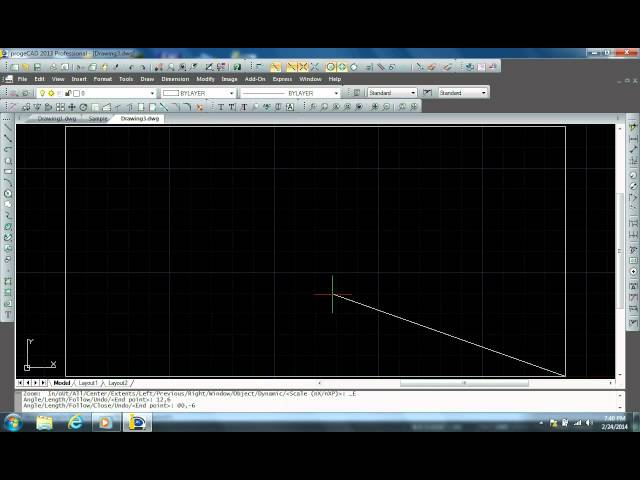Screen dimensions: 640x480
Task: Toggle the Center snap highlighted circle icon
Action: click(x=331, y=67)
